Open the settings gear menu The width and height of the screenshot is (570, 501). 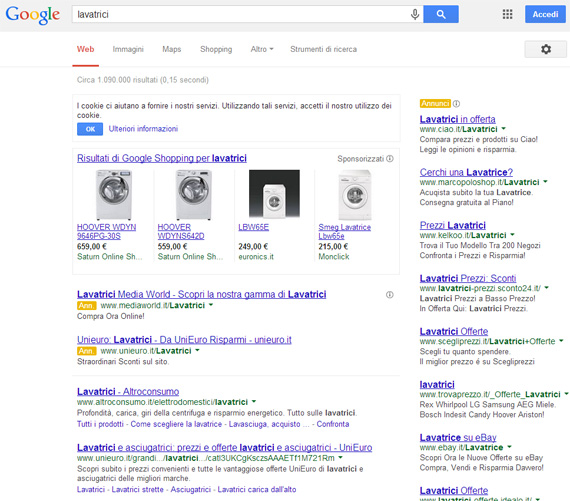pyautogui.click(x=545, y=49)
